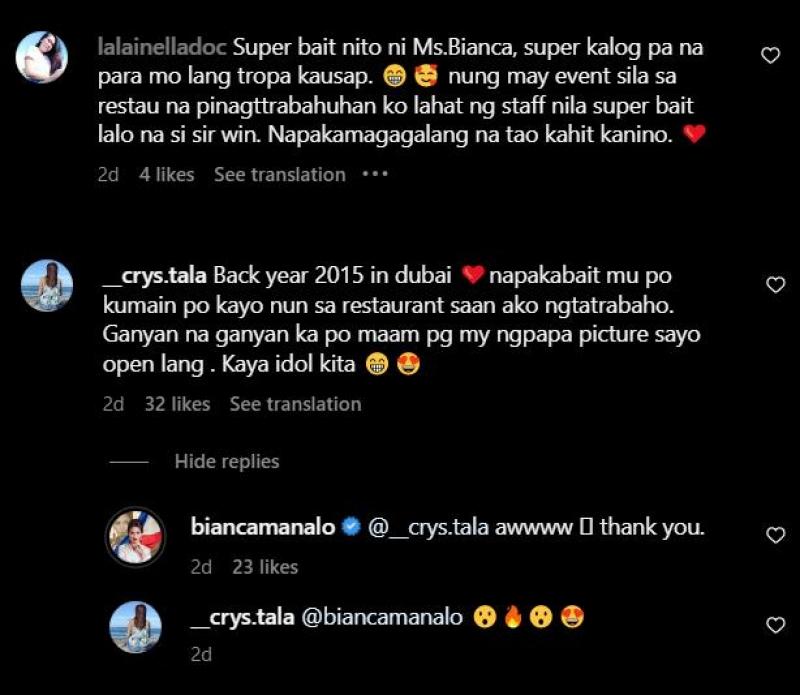See translation of __crys.tala's comment
Screen dimensions: 800x695
point(295,404)
